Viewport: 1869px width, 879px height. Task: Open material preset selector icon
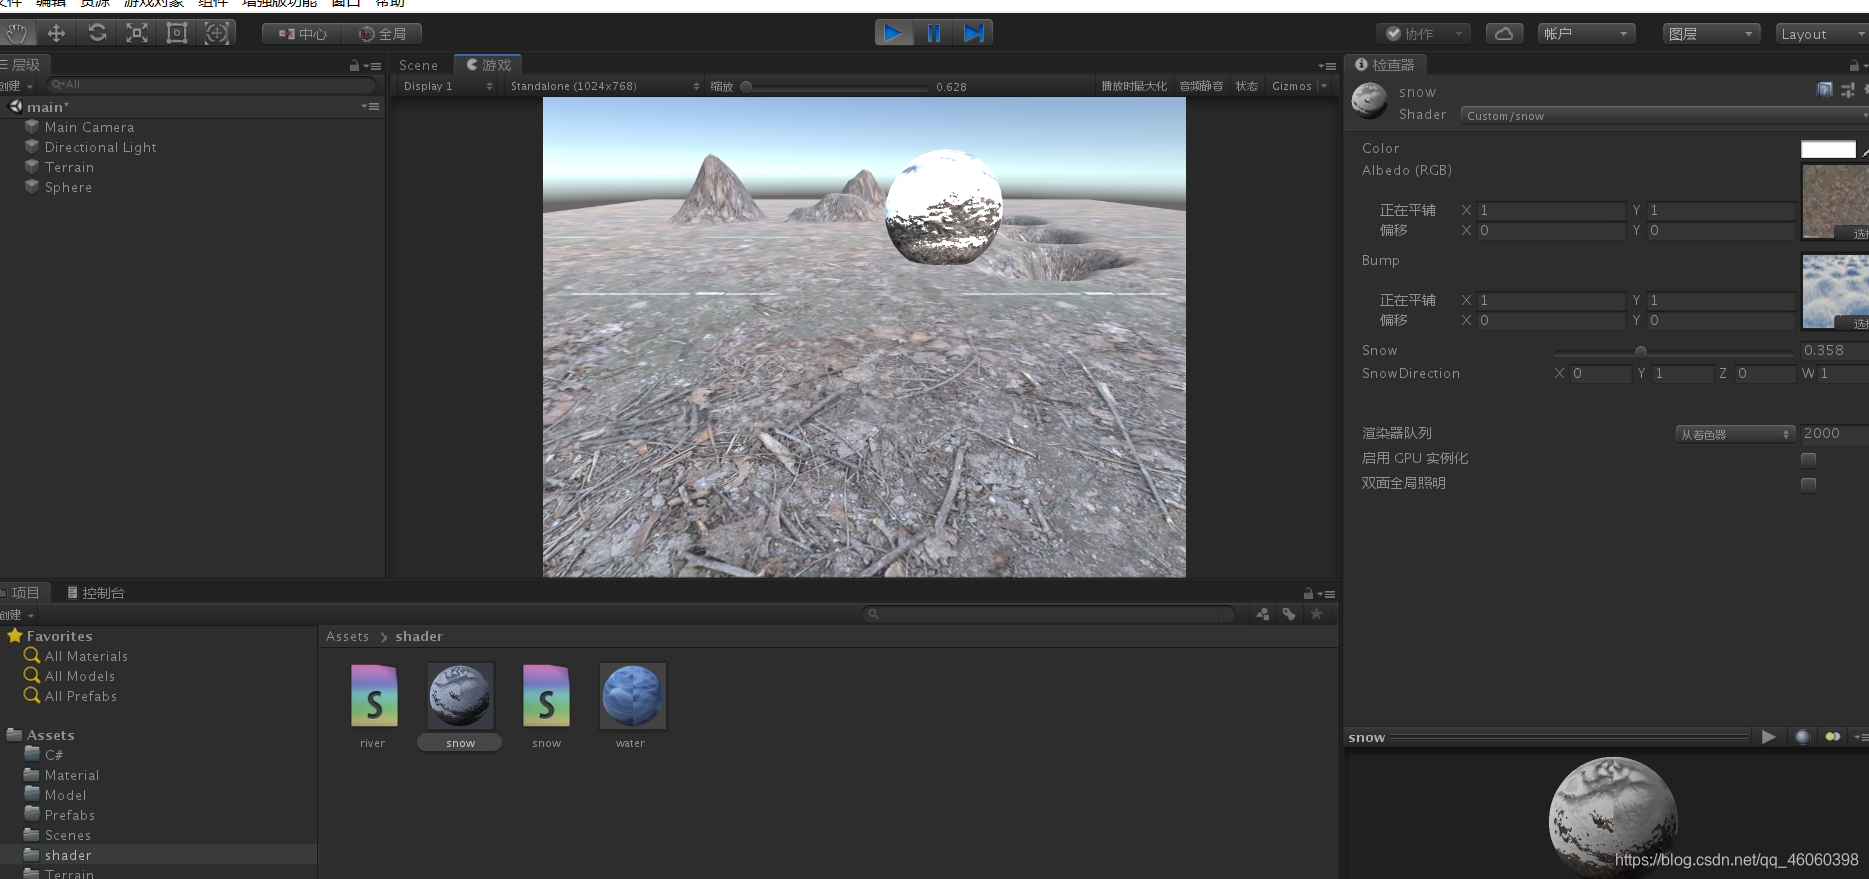(1847, 90)
